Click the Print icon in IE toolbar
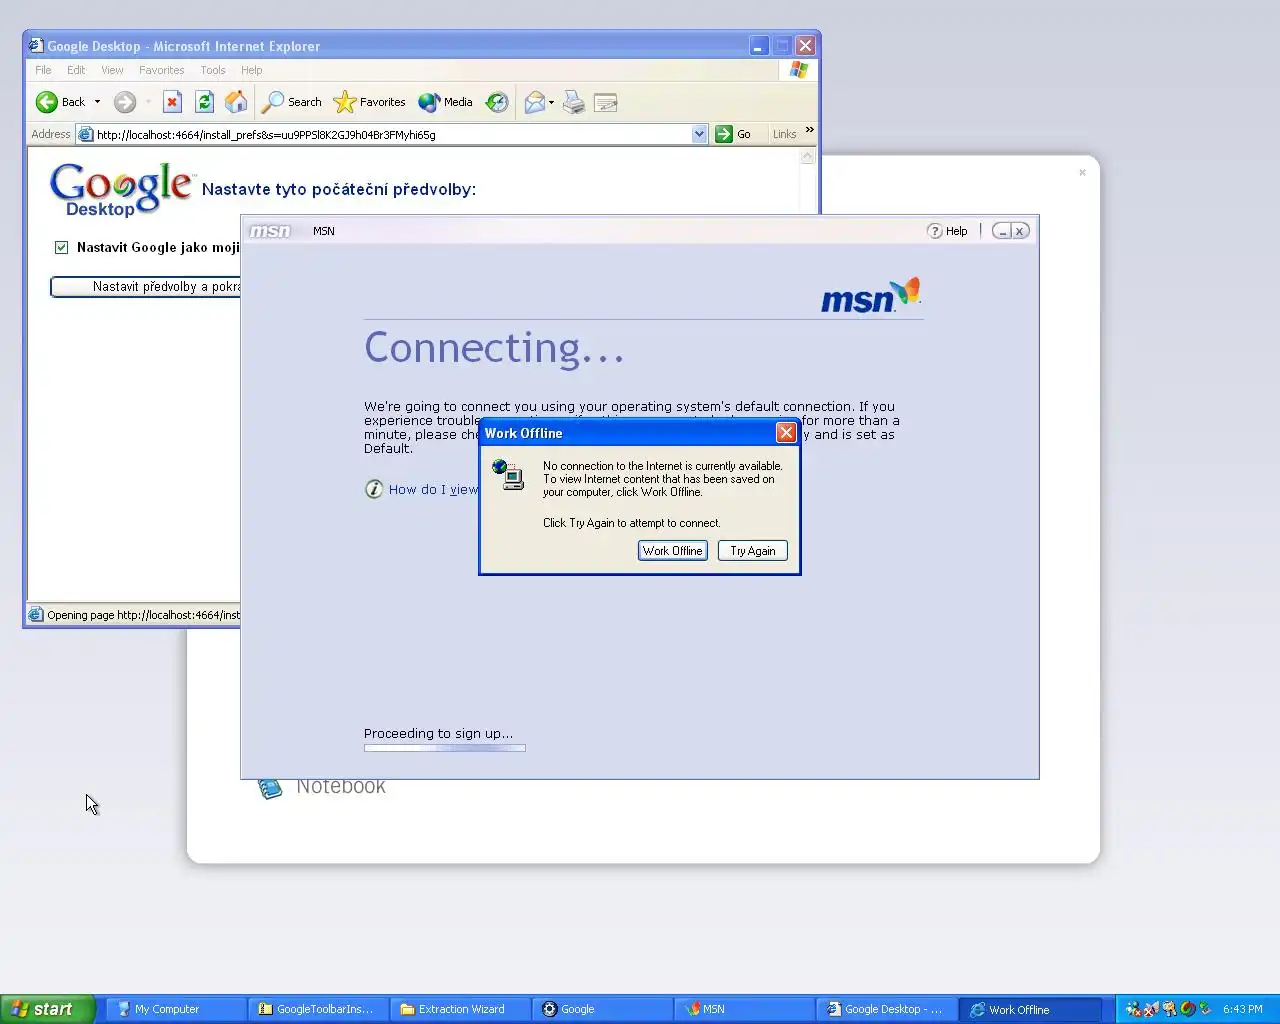The height and width of the screenshot is (1024, 1280). point(573,102)
